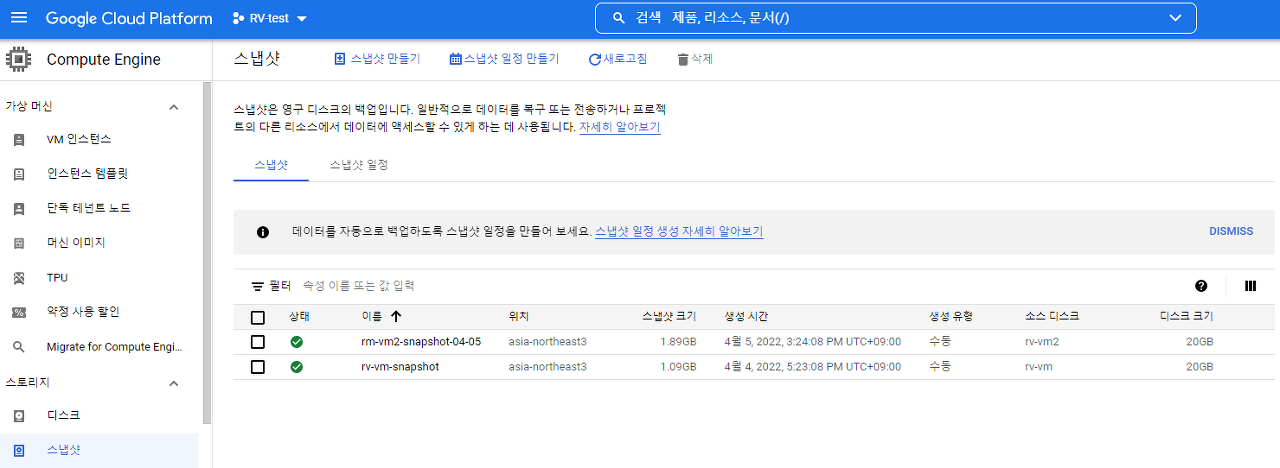1280x468 pixels.
Task: Sort by name using the arrow icon
Action: pyautogui.click(x=396, y=317)
